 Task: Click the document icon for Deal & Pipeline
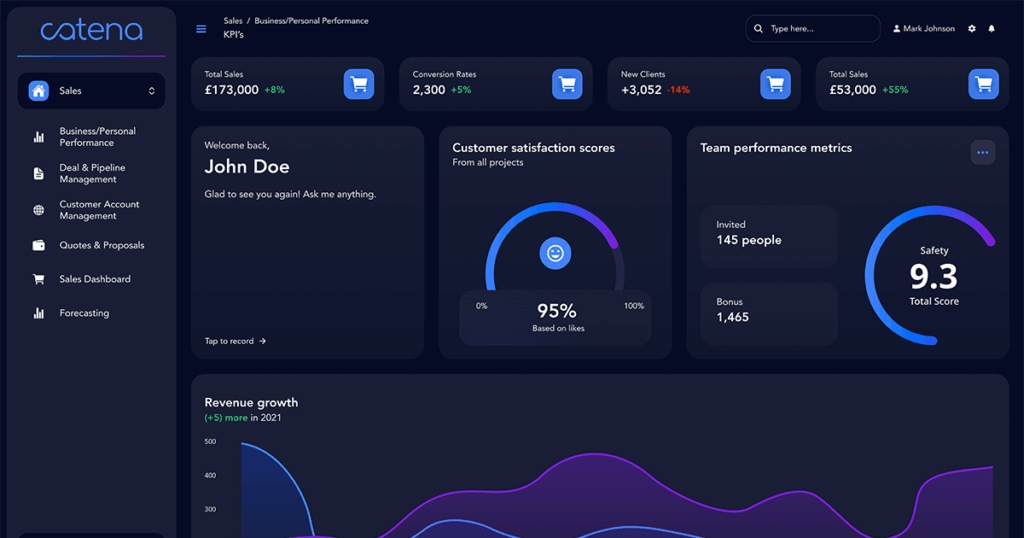pos(39,174)
